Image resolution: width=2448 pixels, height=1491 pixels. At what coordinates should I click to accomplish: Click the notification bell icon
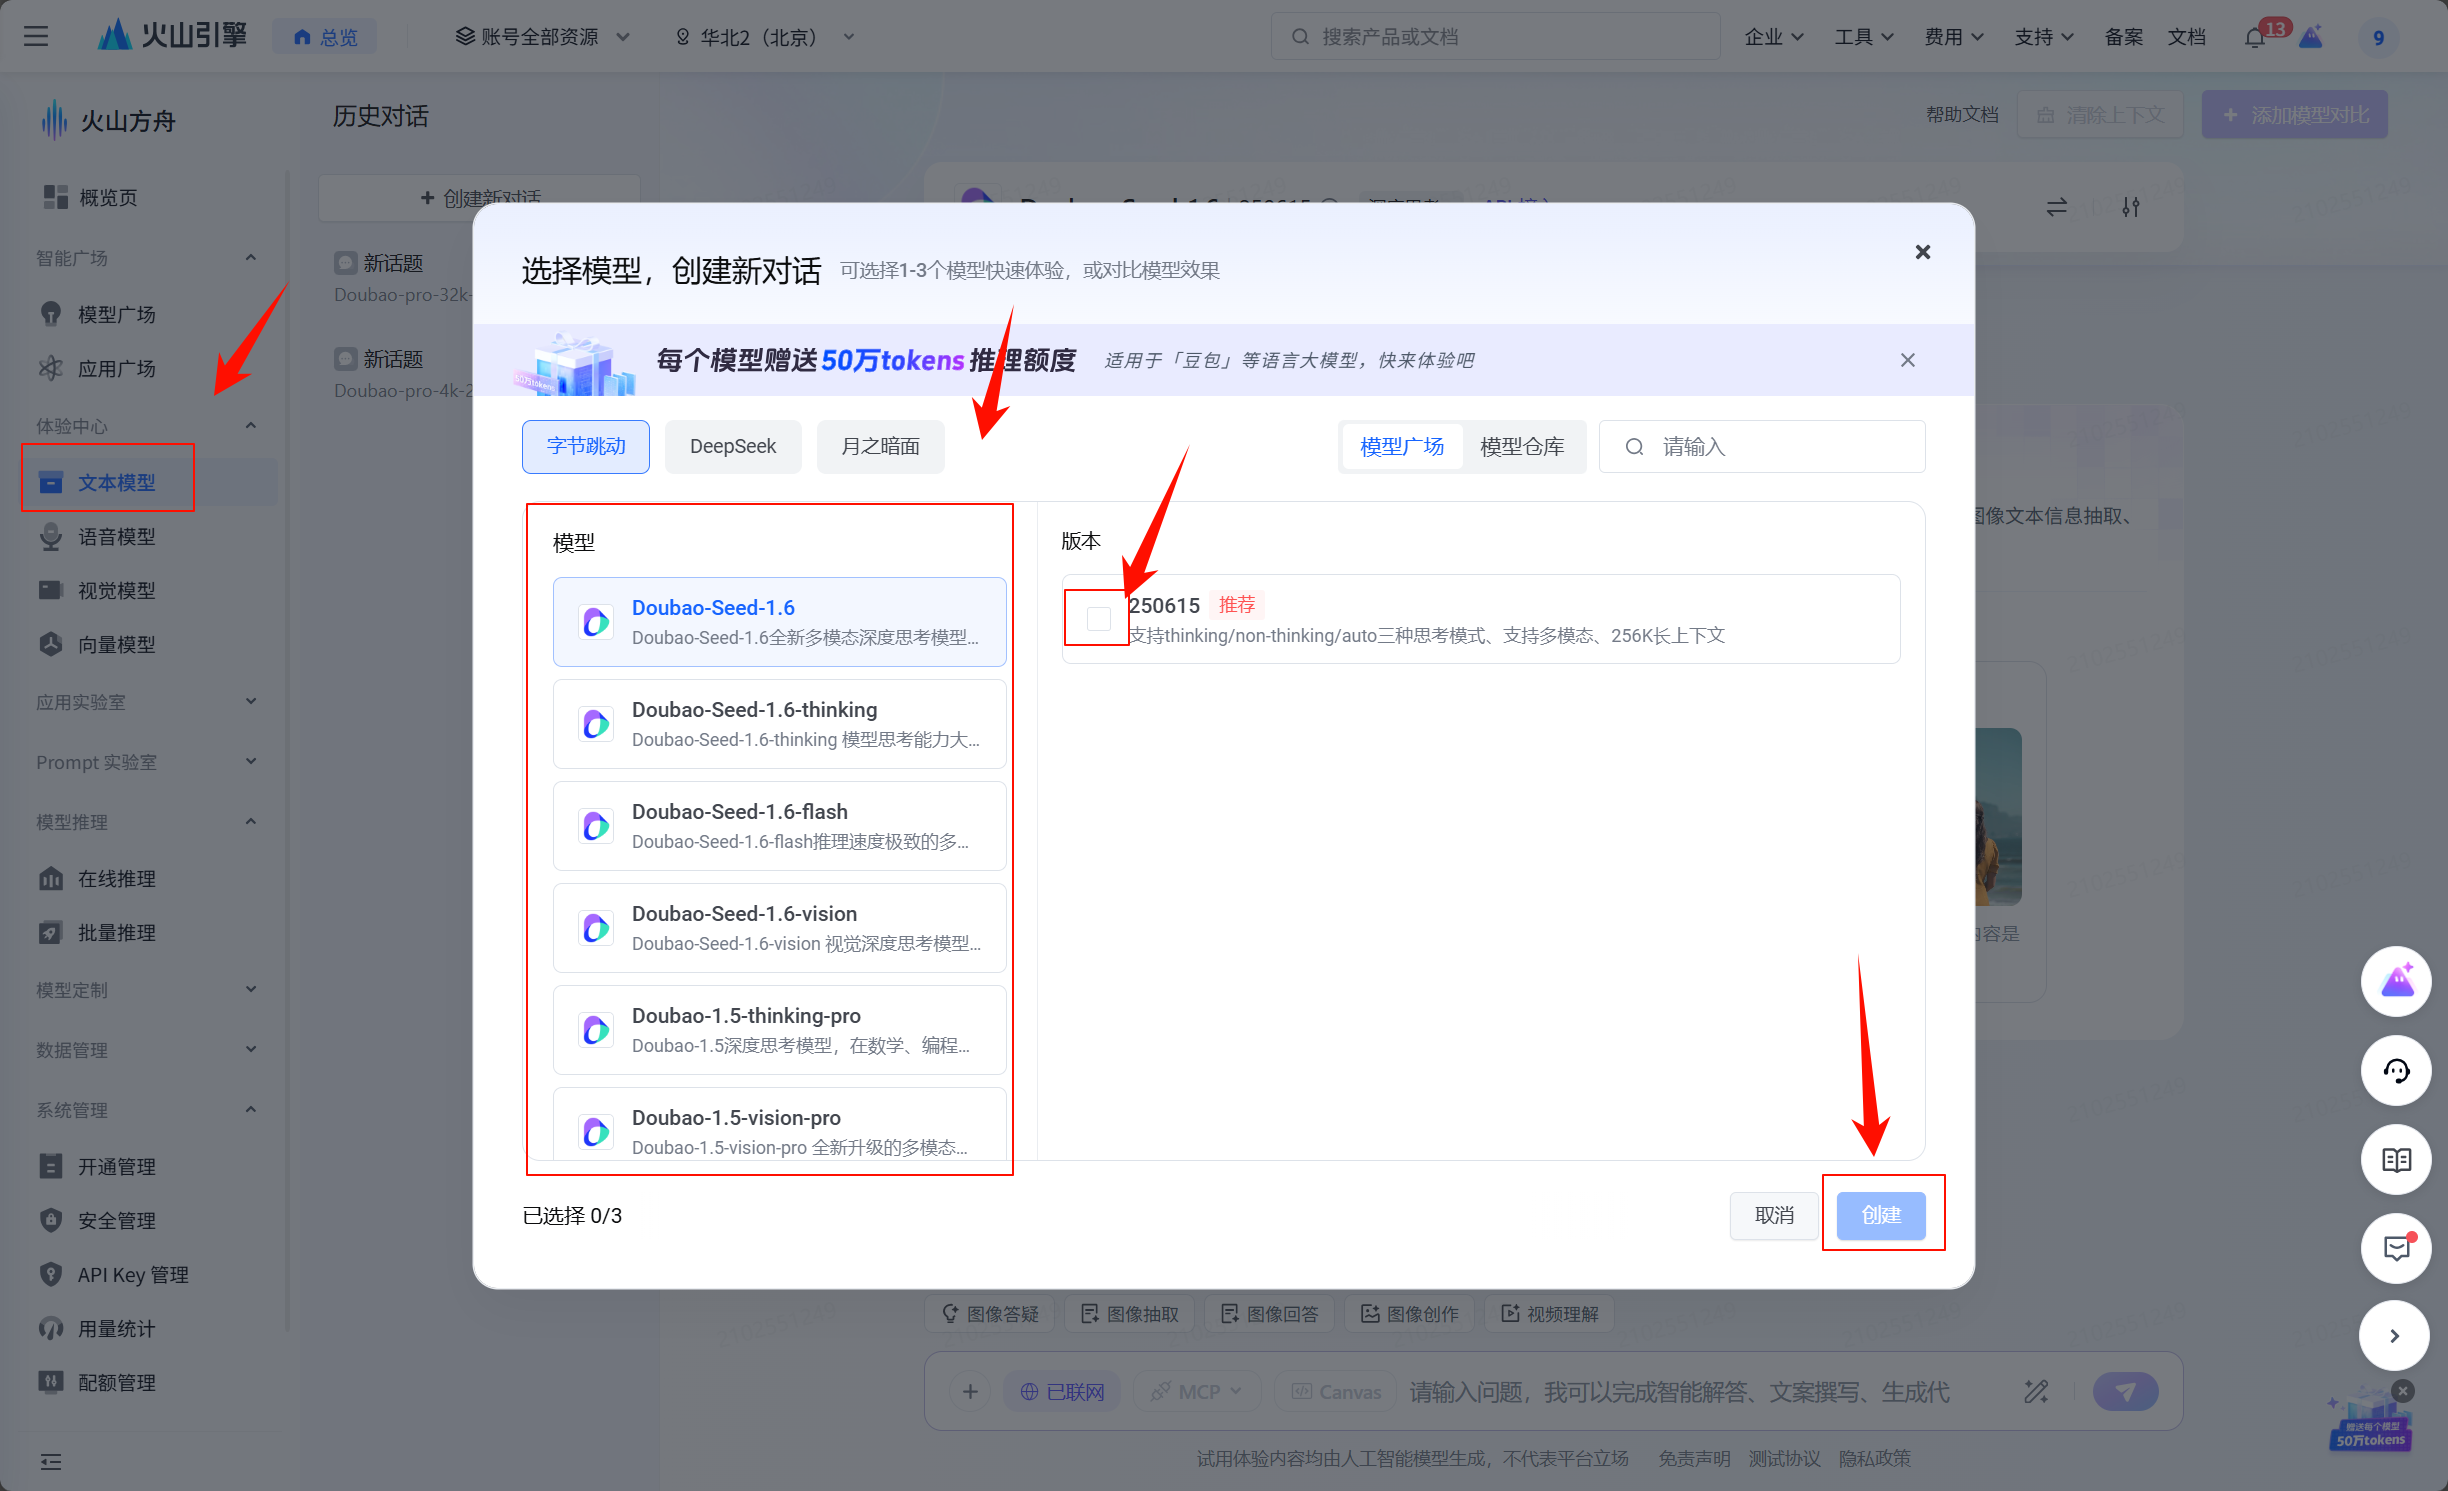tap(2254, 38)
